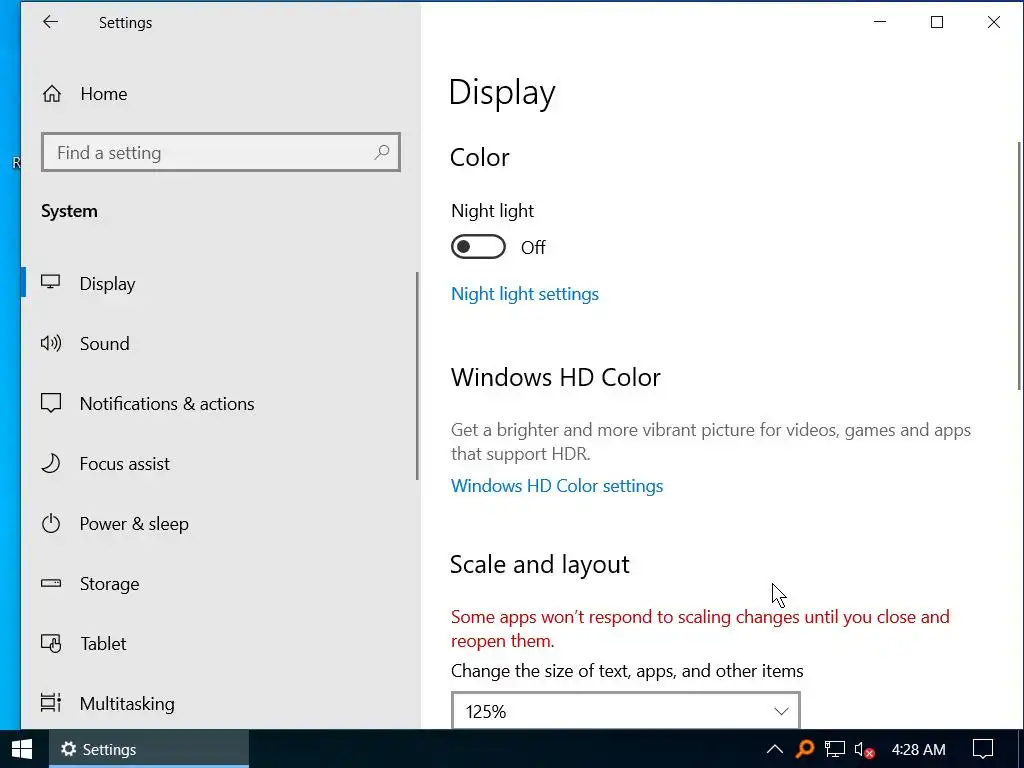Open the Action Center notification icon
Image resolution: width=1024 pixels, height=768 pixels.
(x=983, y=749)
